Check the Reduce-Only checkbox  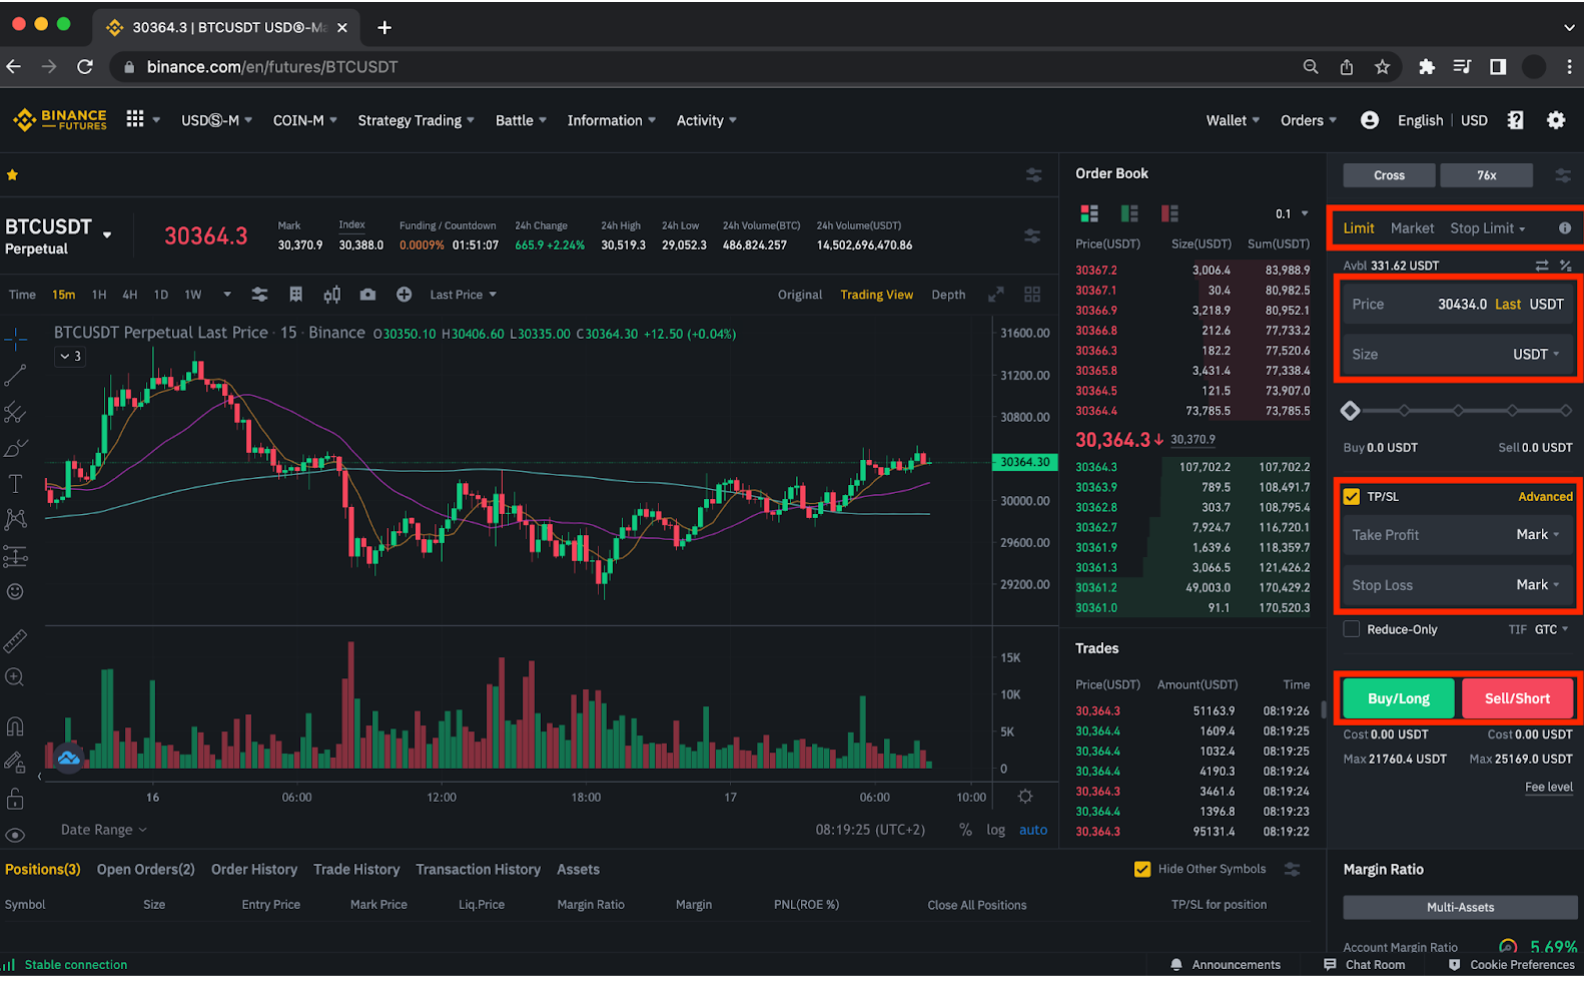click(x=1352, y=629)
